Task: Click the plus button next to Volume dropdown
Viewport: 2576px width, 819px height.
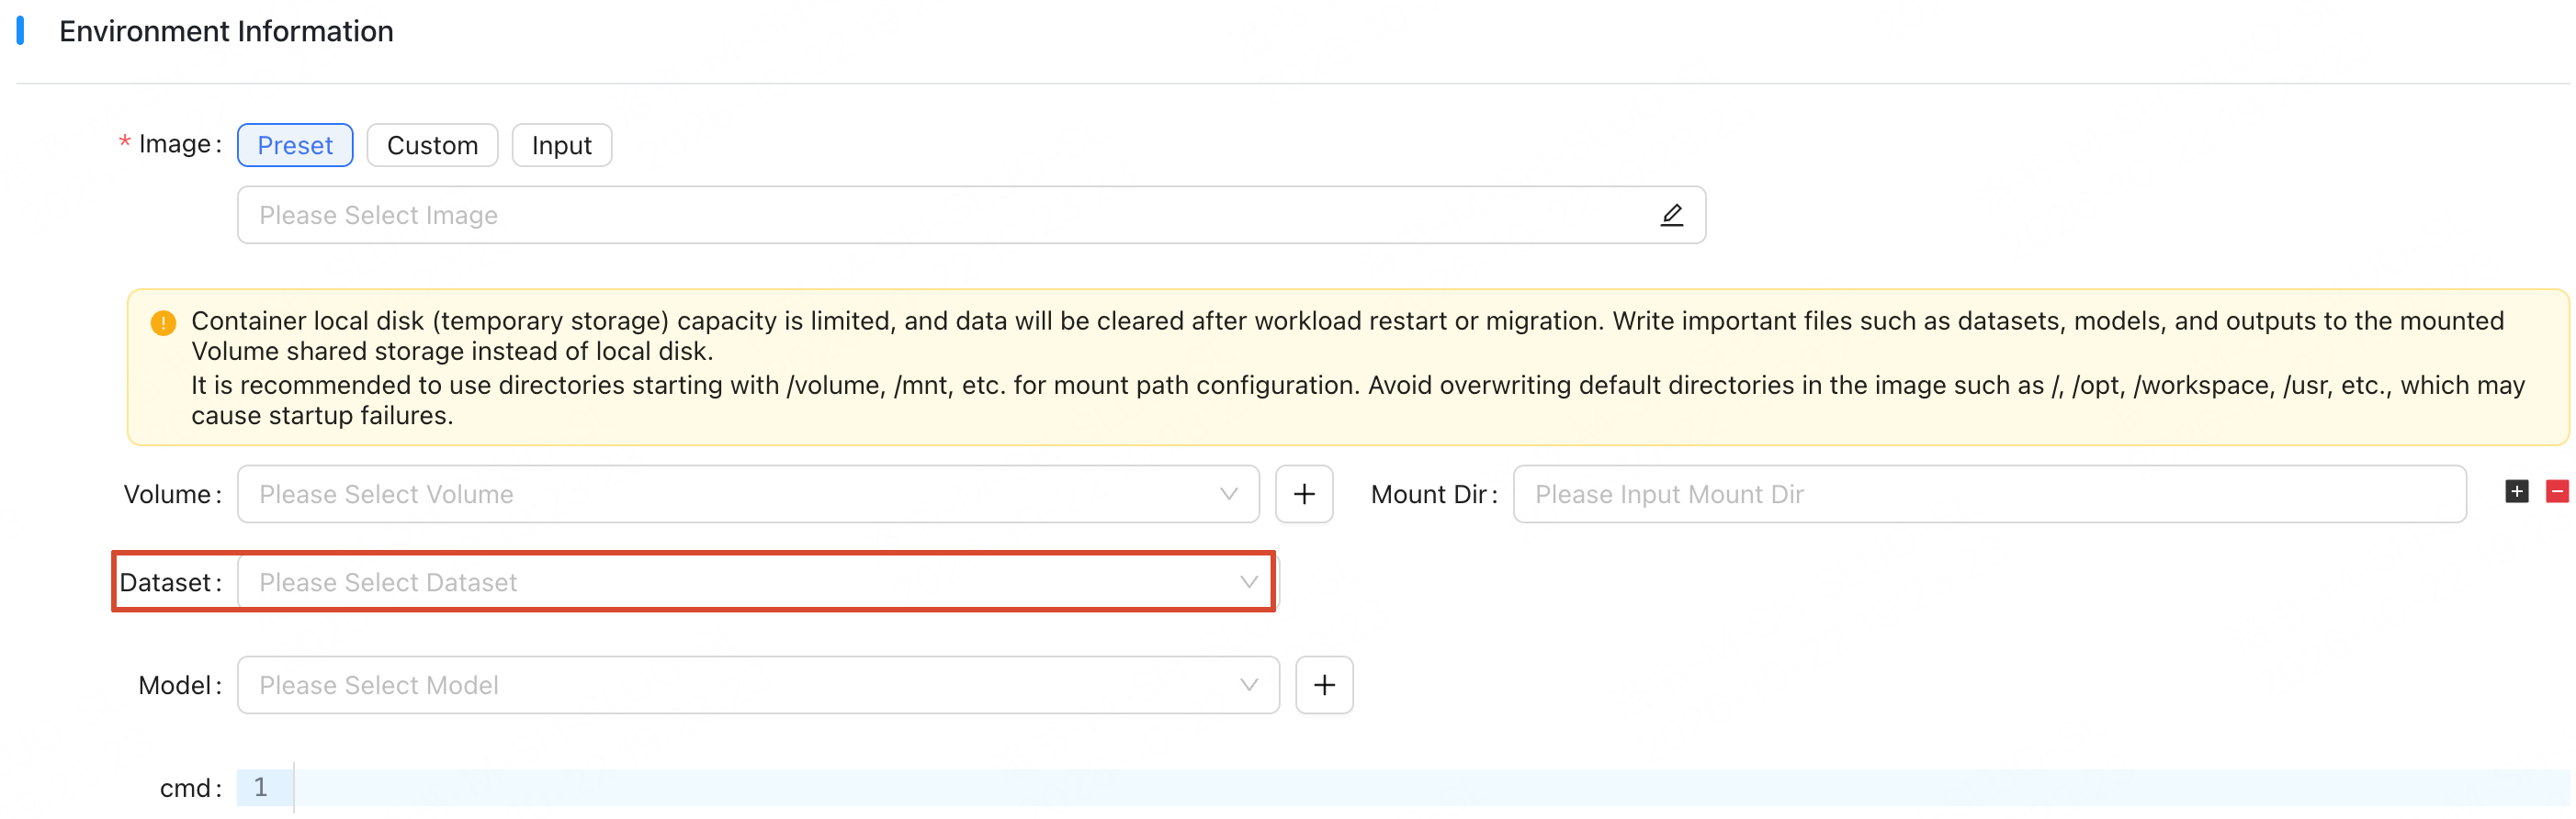Action: (1303, 494)
